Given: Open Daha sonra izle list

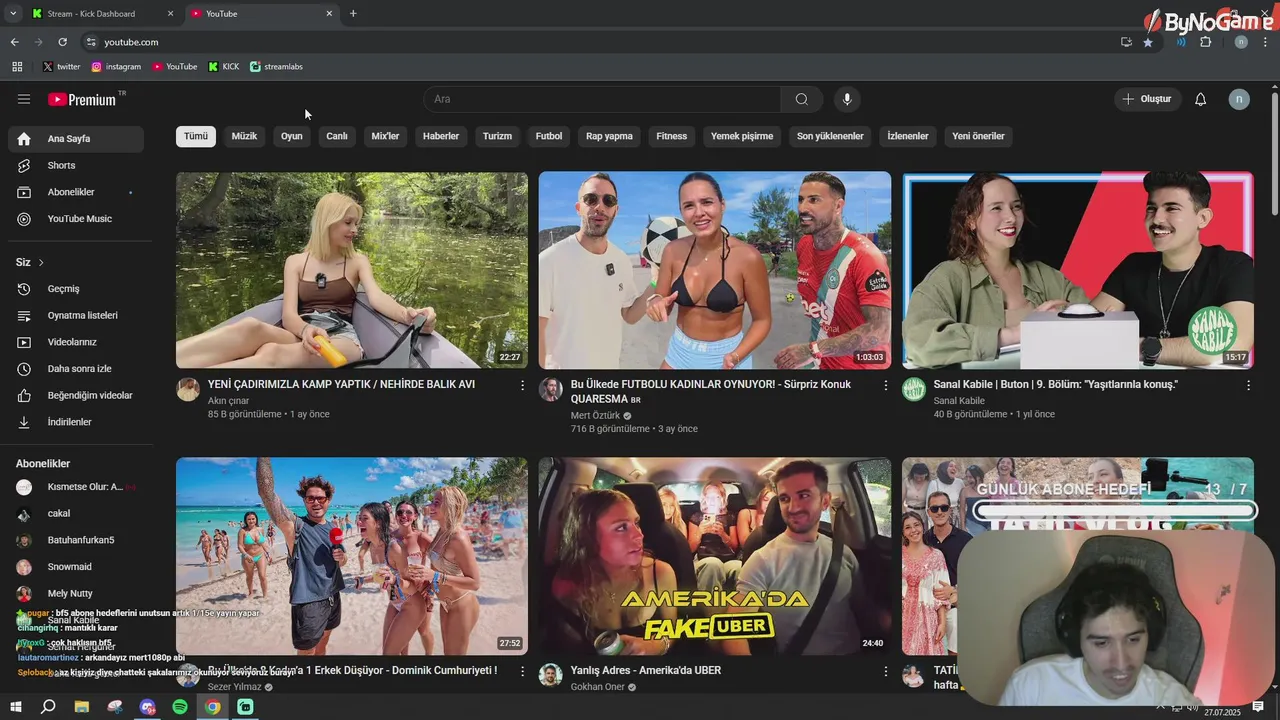Looking at the screenshot, I should (x=76, y=369).
